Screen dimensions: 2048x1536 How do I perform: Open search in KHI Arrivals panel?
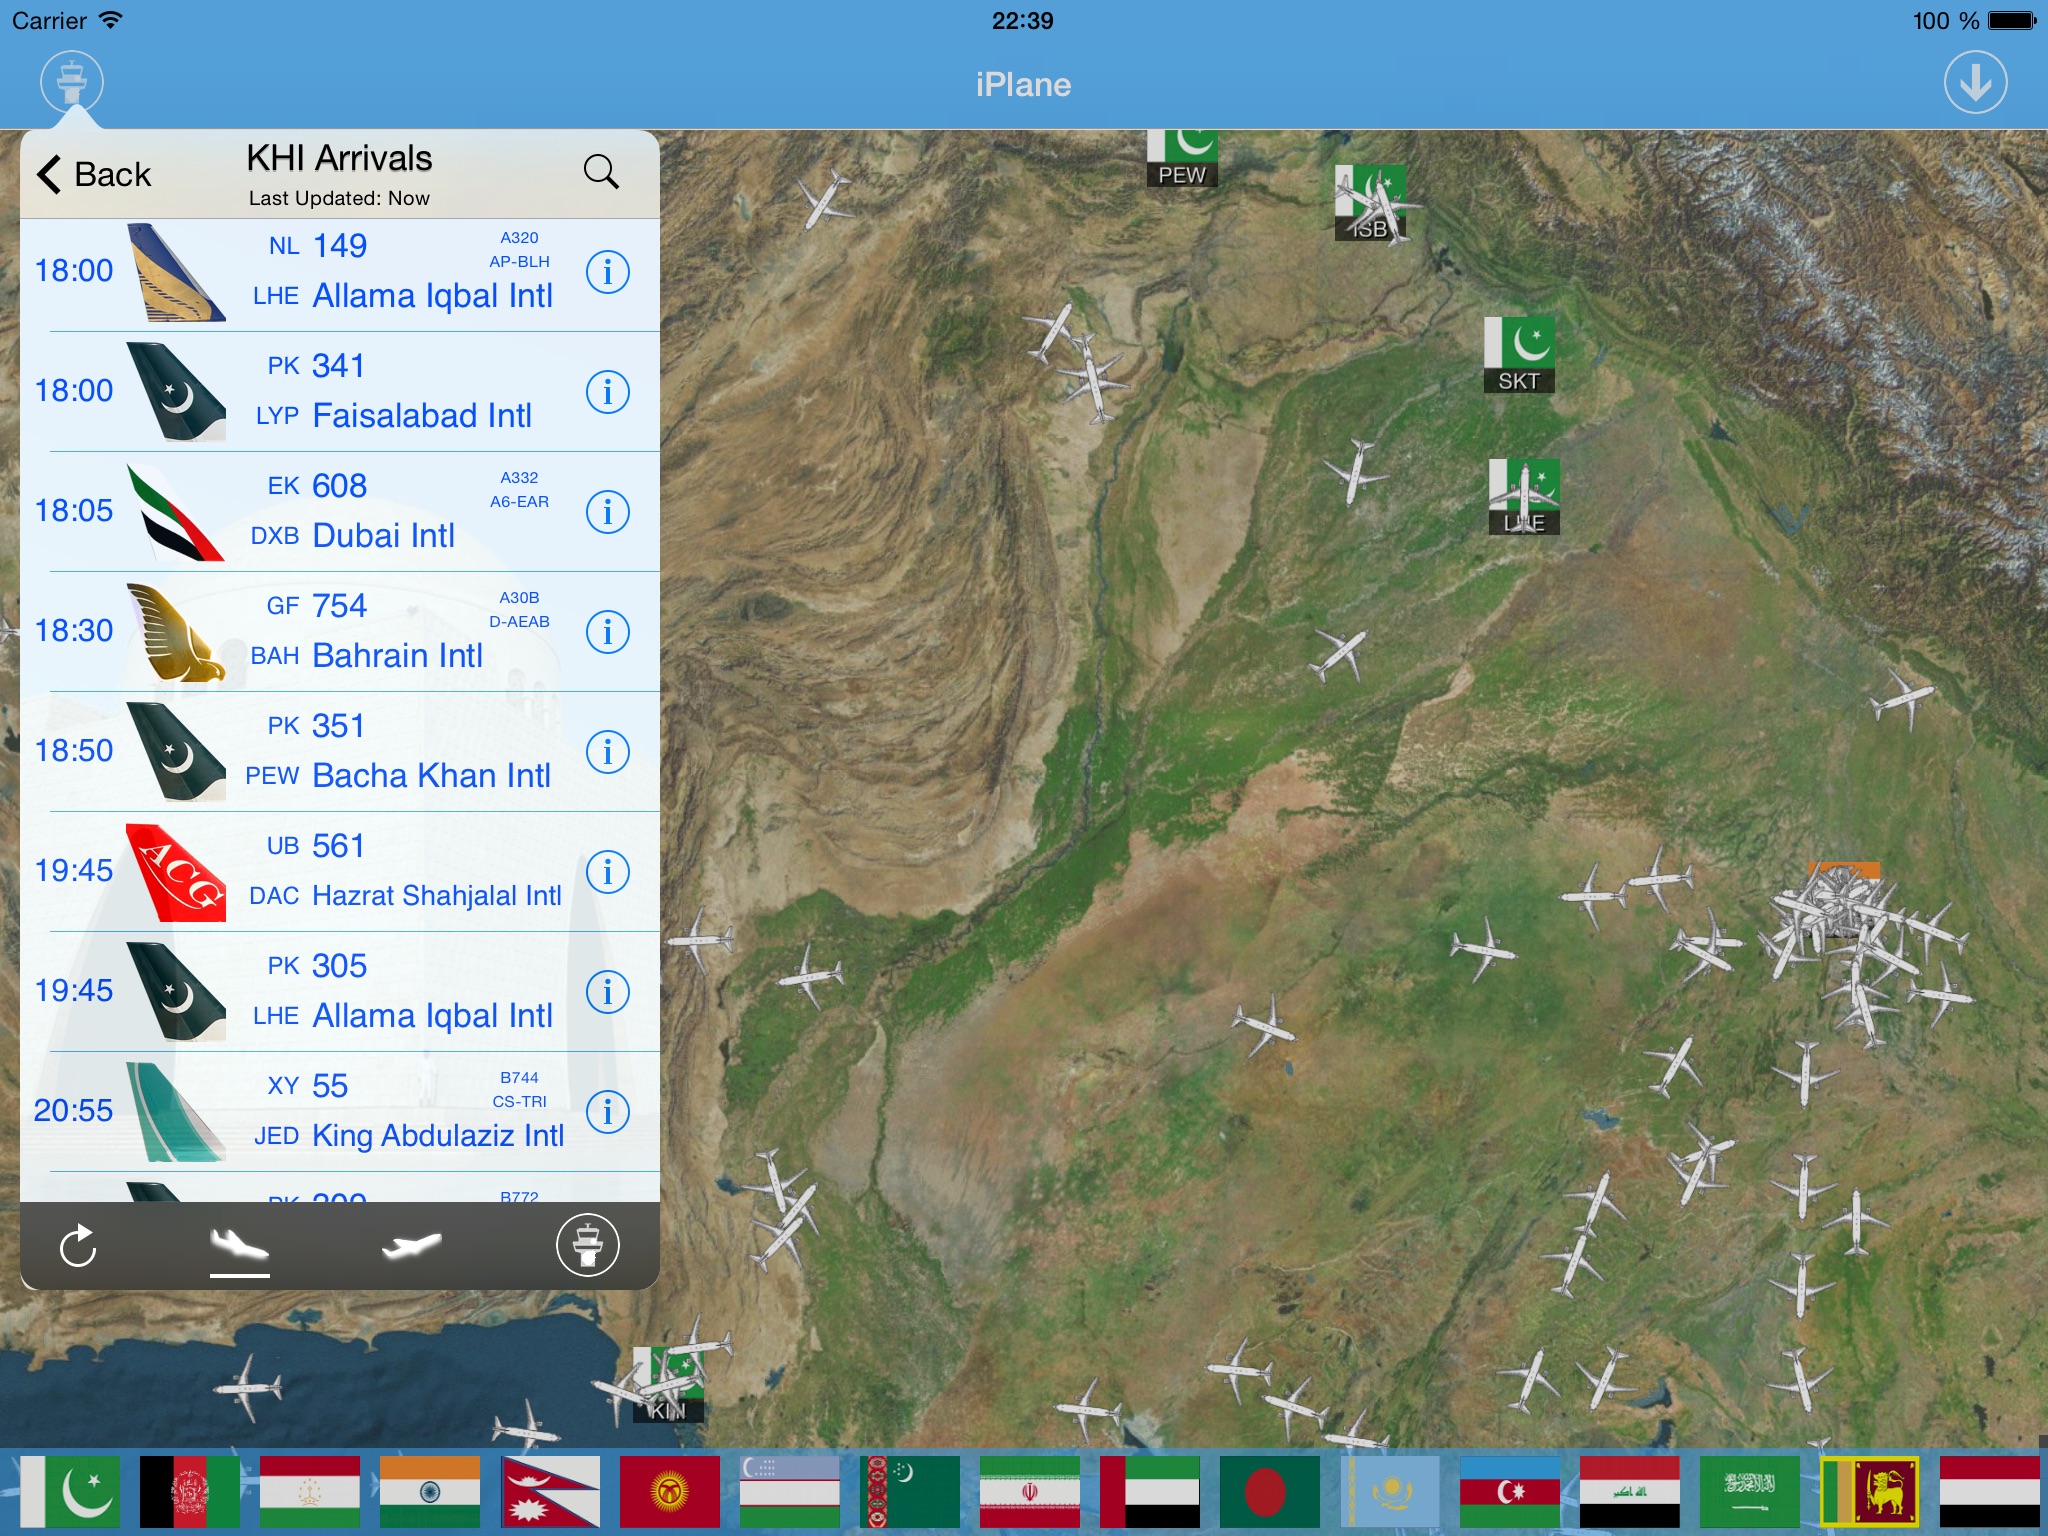[x=600, y=172]
